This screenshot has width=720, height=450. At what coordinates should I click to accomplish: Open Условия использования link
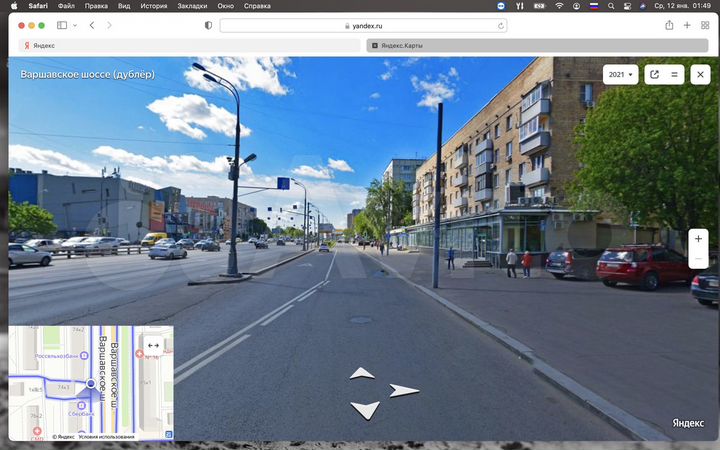(x=107, y=437)
